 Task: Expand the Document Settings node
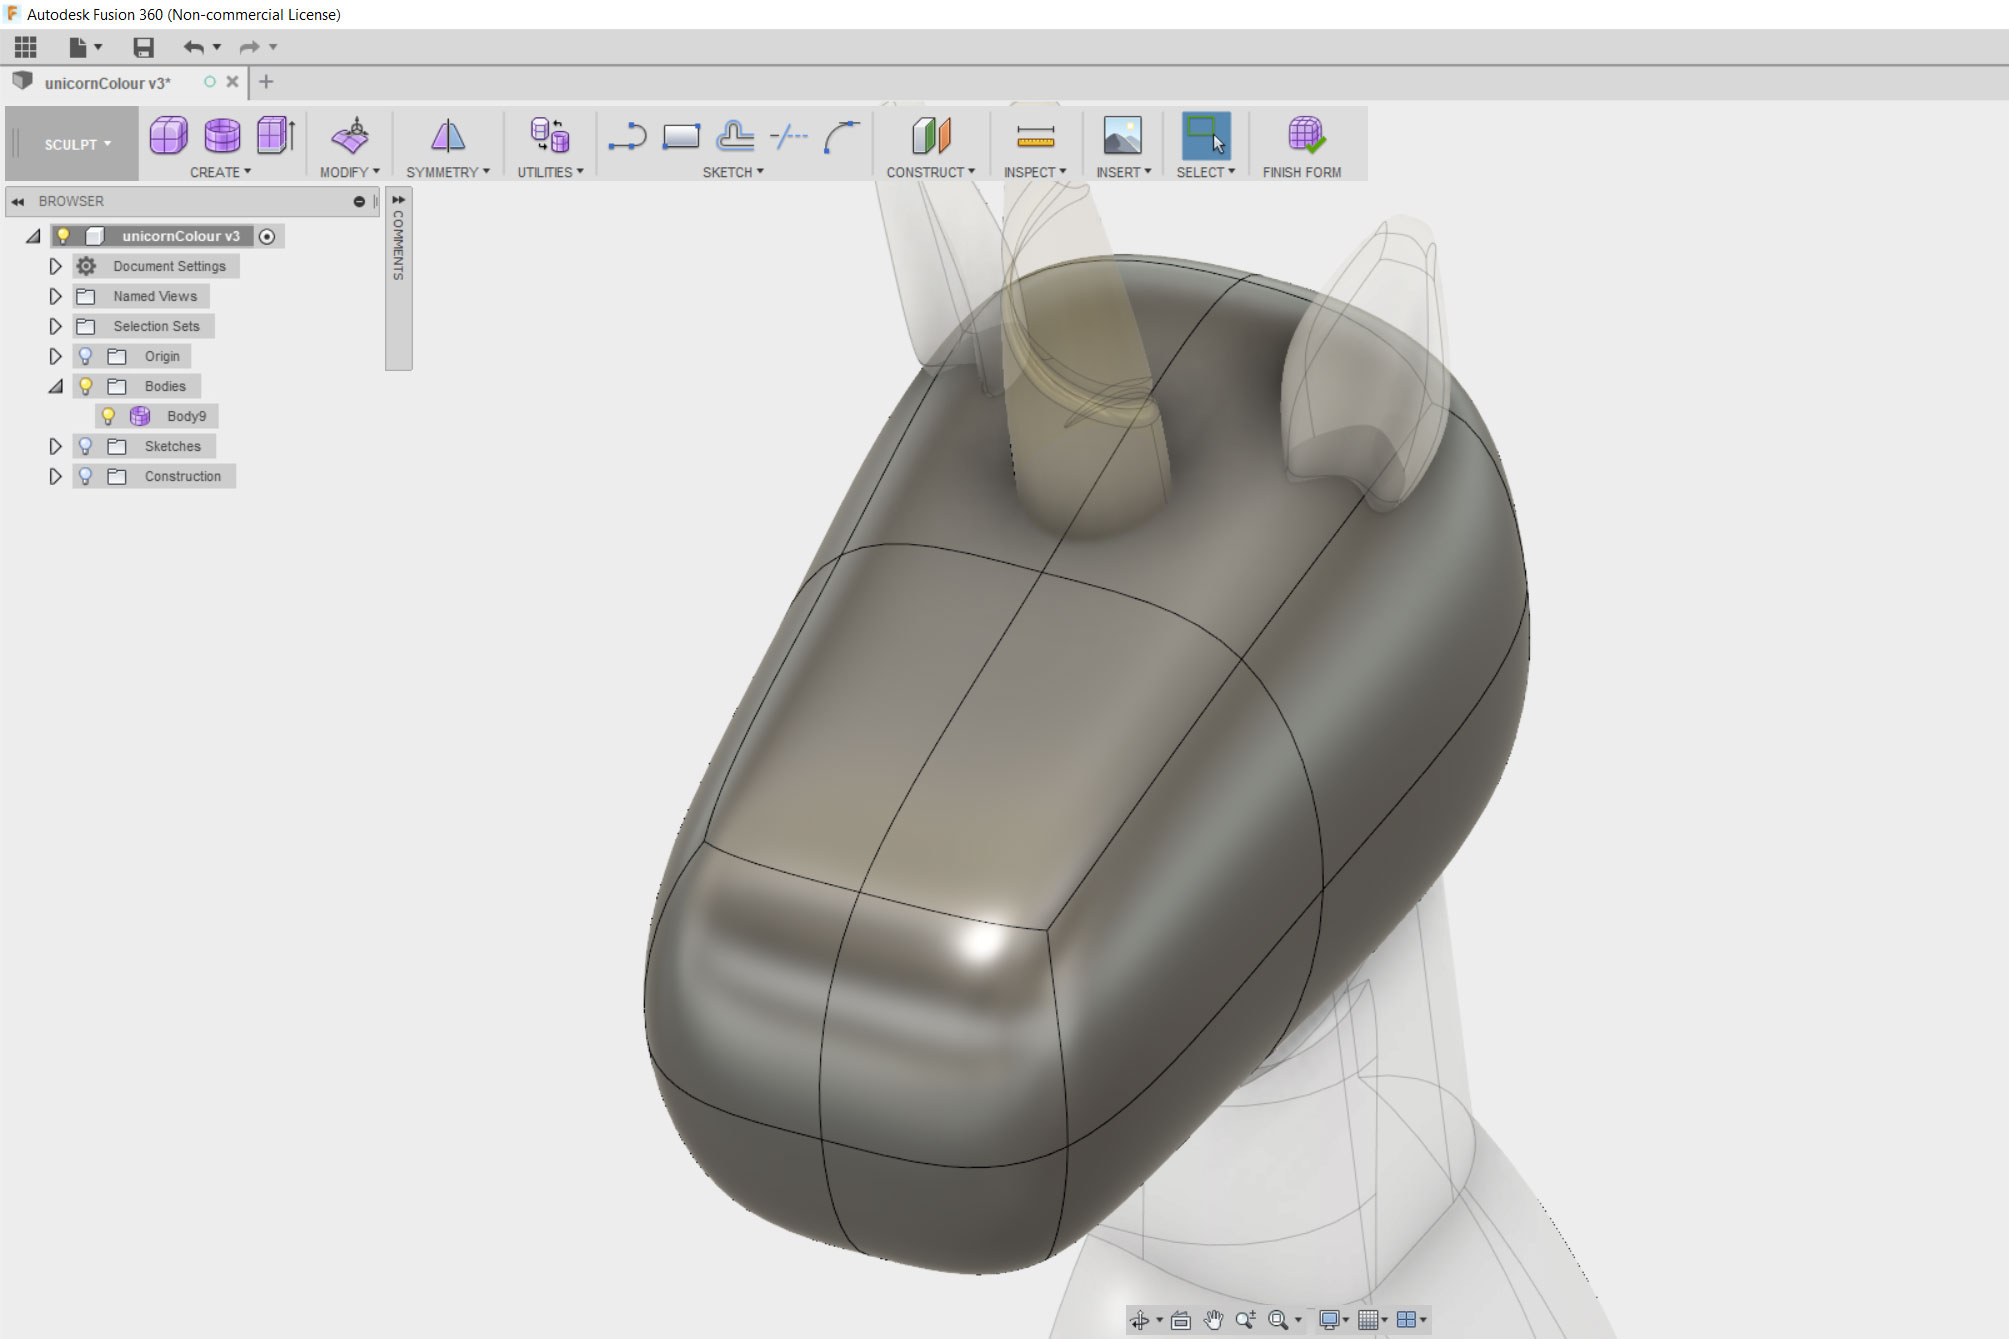click(56, 266)
